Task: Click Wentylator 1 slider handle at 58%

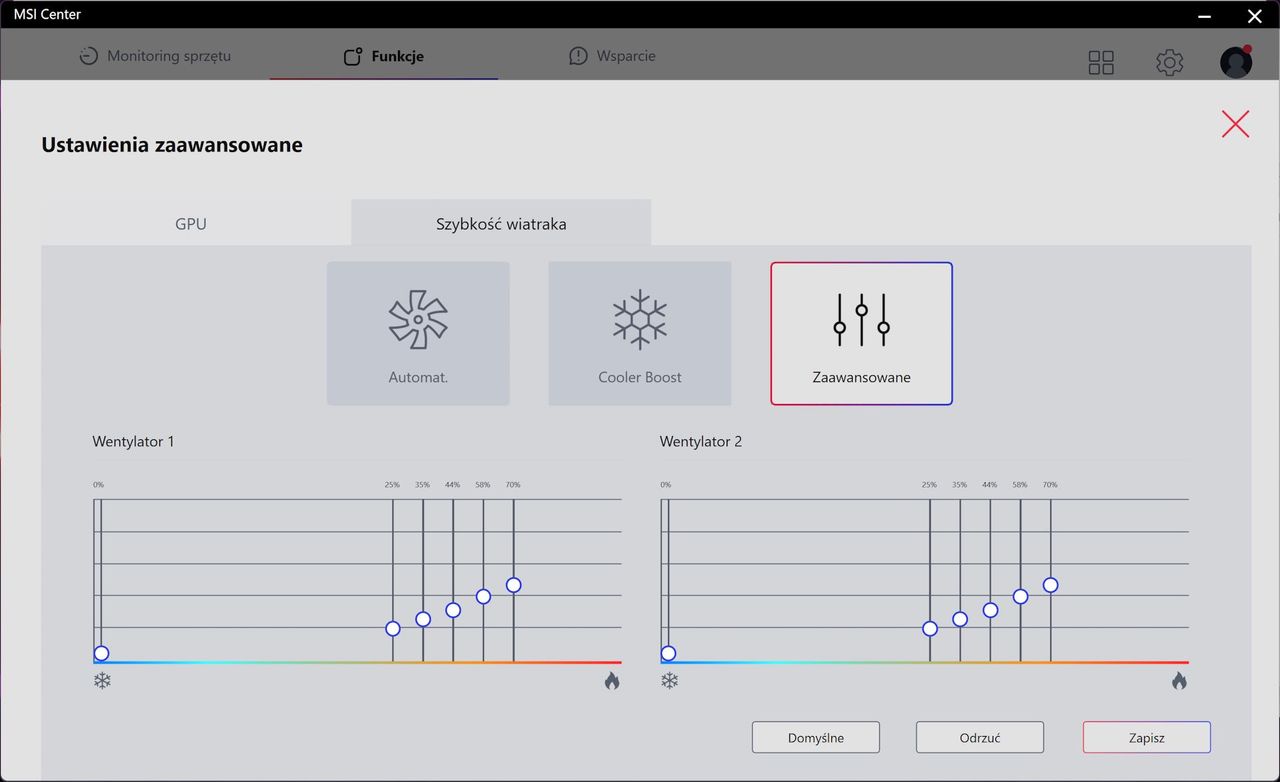Action: [x=483, y=596]
